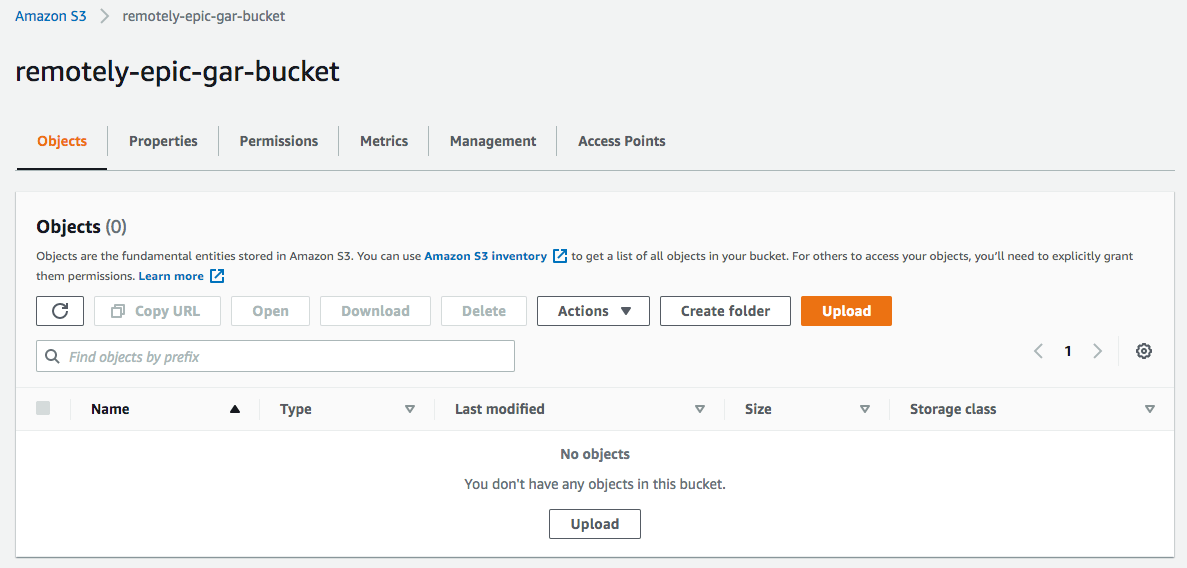The image size is (1187, 568).
Task: Click the refresh objects icon button
Action: coord(60,311)
